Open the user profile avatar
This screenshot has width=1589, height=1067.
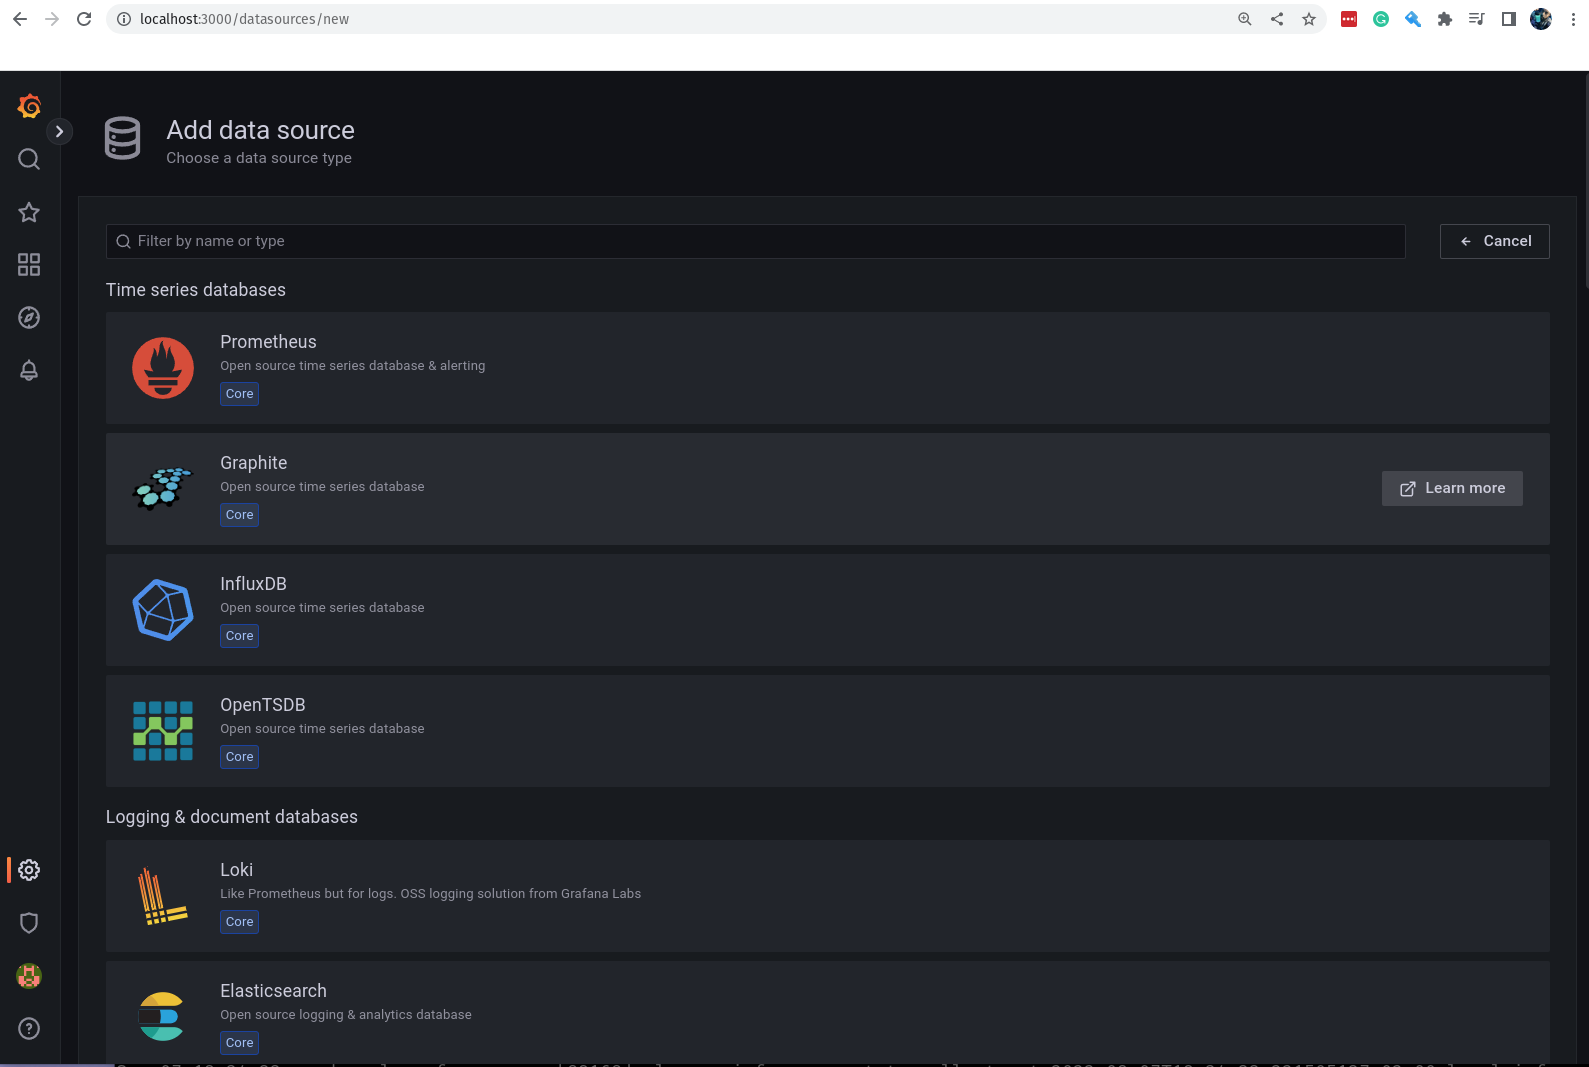coord(29,976)
